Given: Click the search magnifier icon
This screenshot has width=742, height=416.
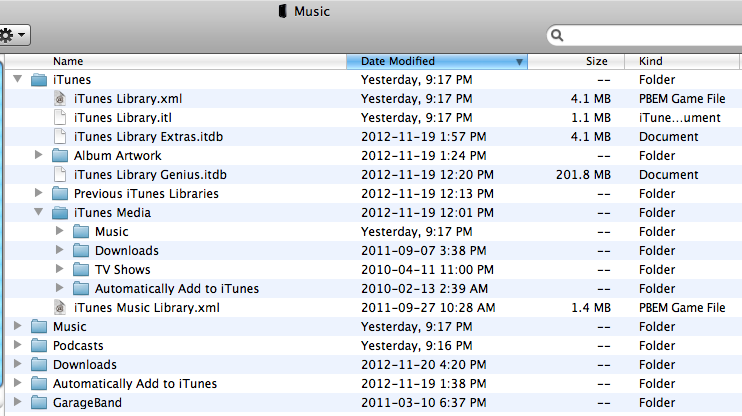Looking at the screenshot, I should coord(557,35).
